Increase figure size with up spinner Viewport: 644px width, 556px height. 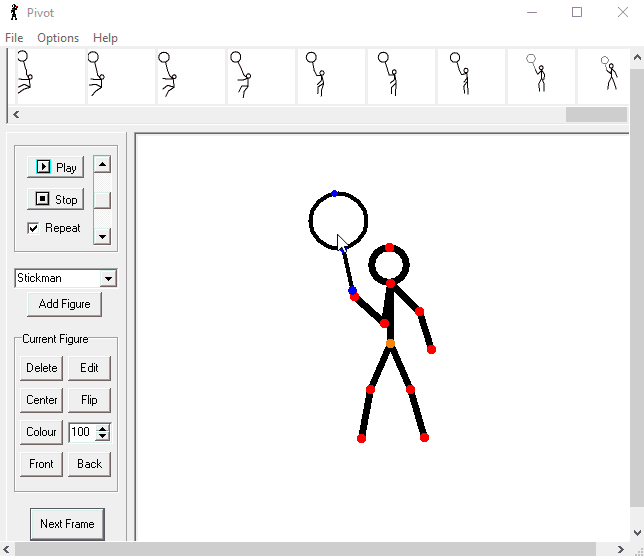[103, 428]
